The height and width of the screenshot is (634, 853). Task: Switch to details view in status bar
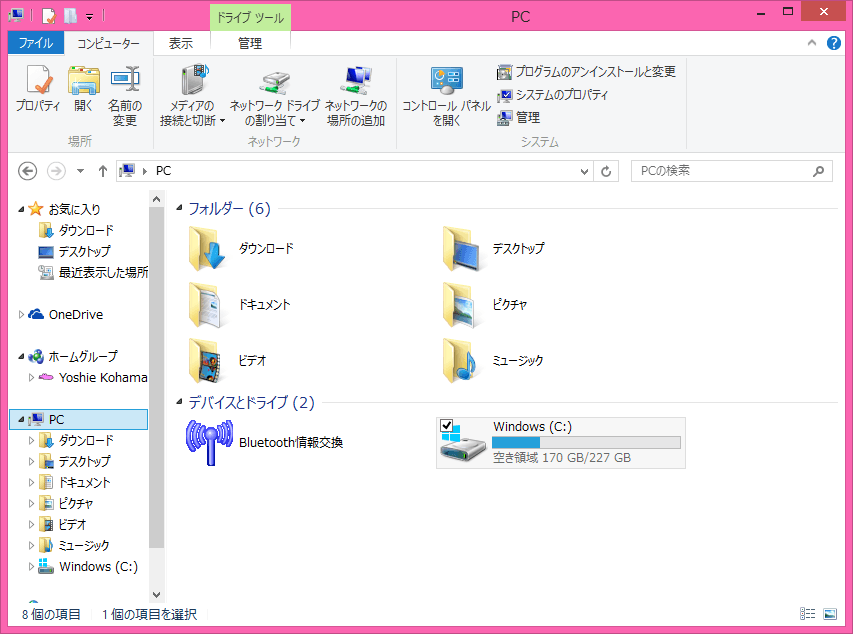[x=808, y=614]
